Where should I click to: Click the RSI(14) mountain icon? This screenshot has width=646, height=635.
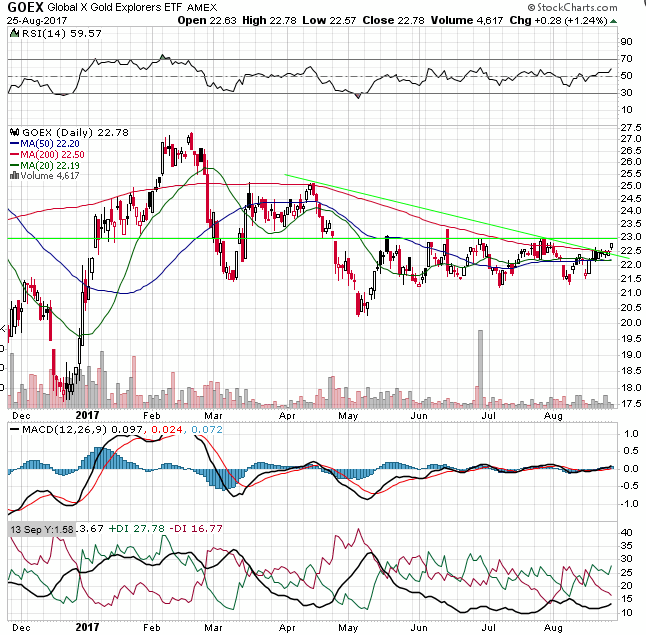point(14,33)
